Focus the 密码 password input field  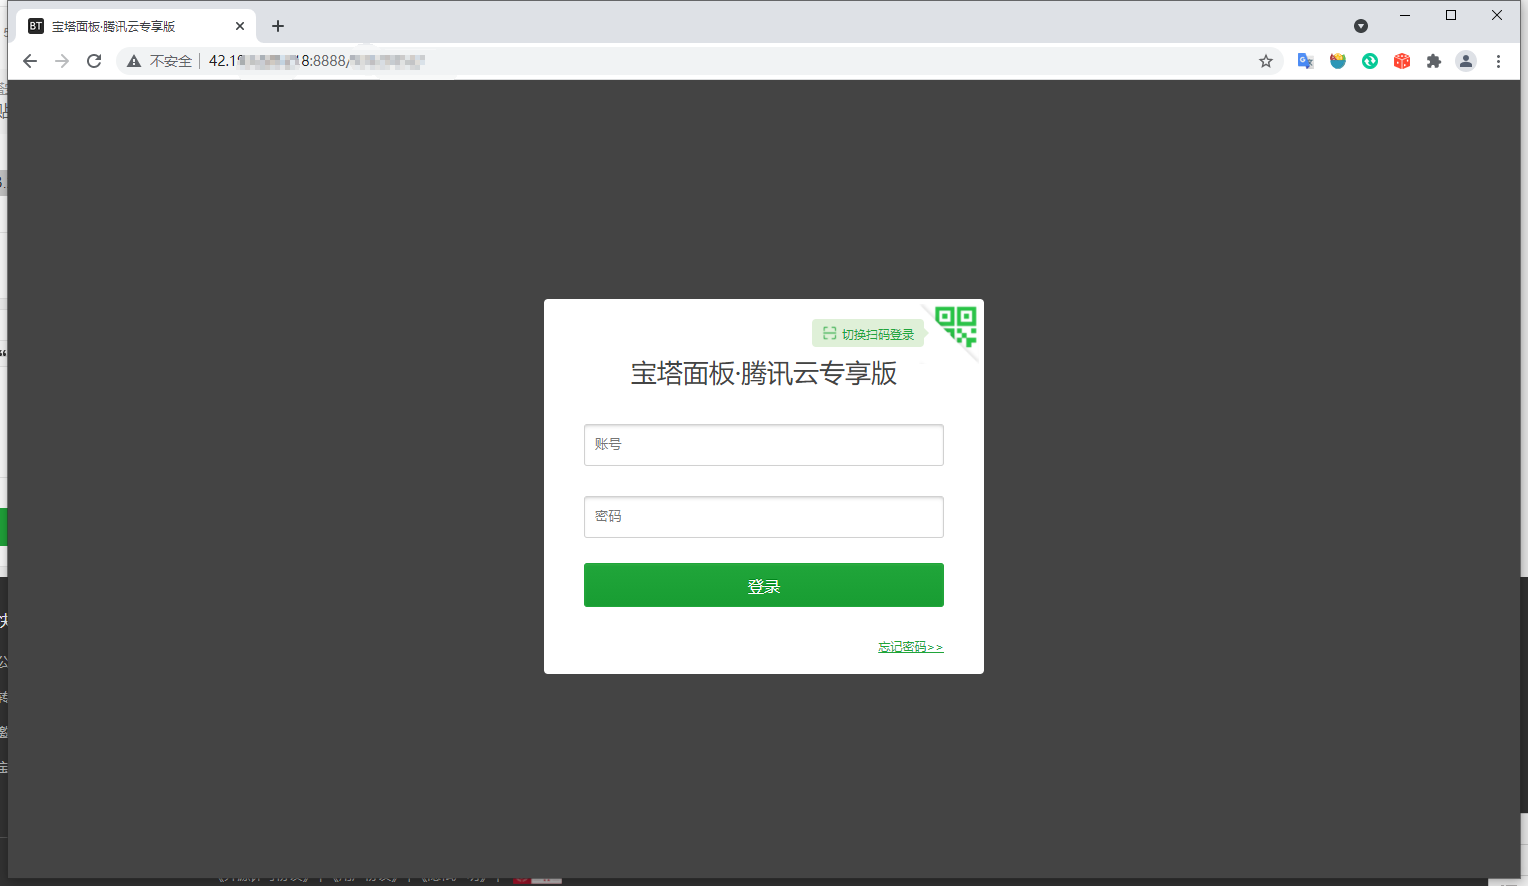764,517
